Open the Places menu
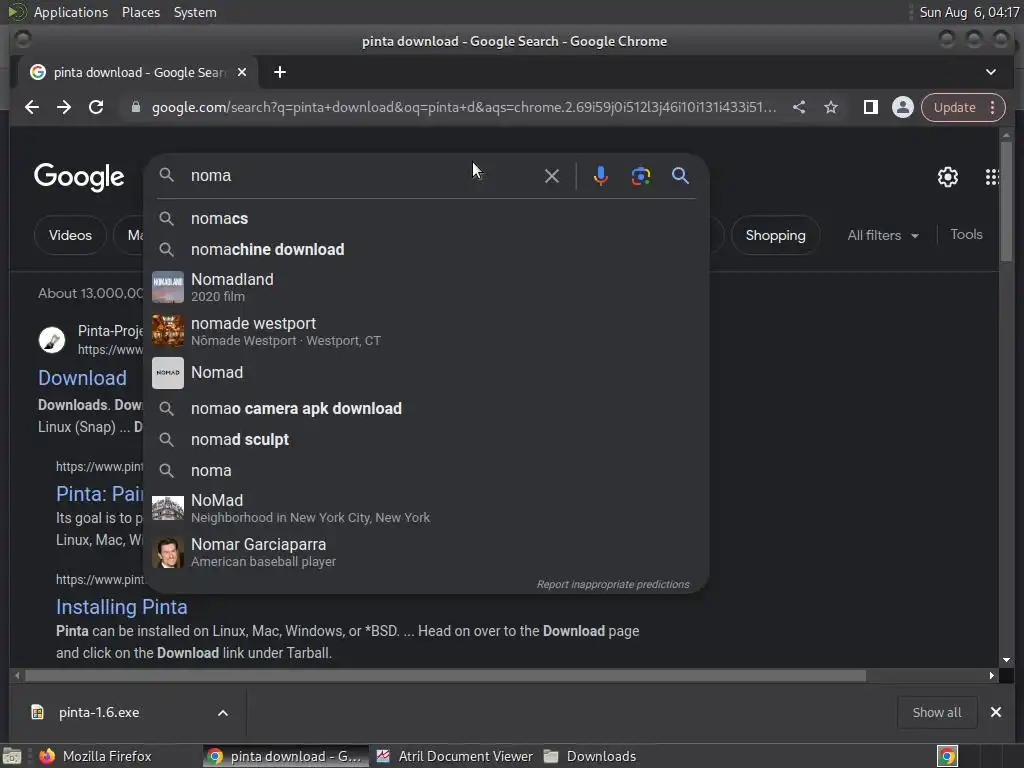Image resolution: width=1024 pixels, height=768 pixels. (141, 12)
